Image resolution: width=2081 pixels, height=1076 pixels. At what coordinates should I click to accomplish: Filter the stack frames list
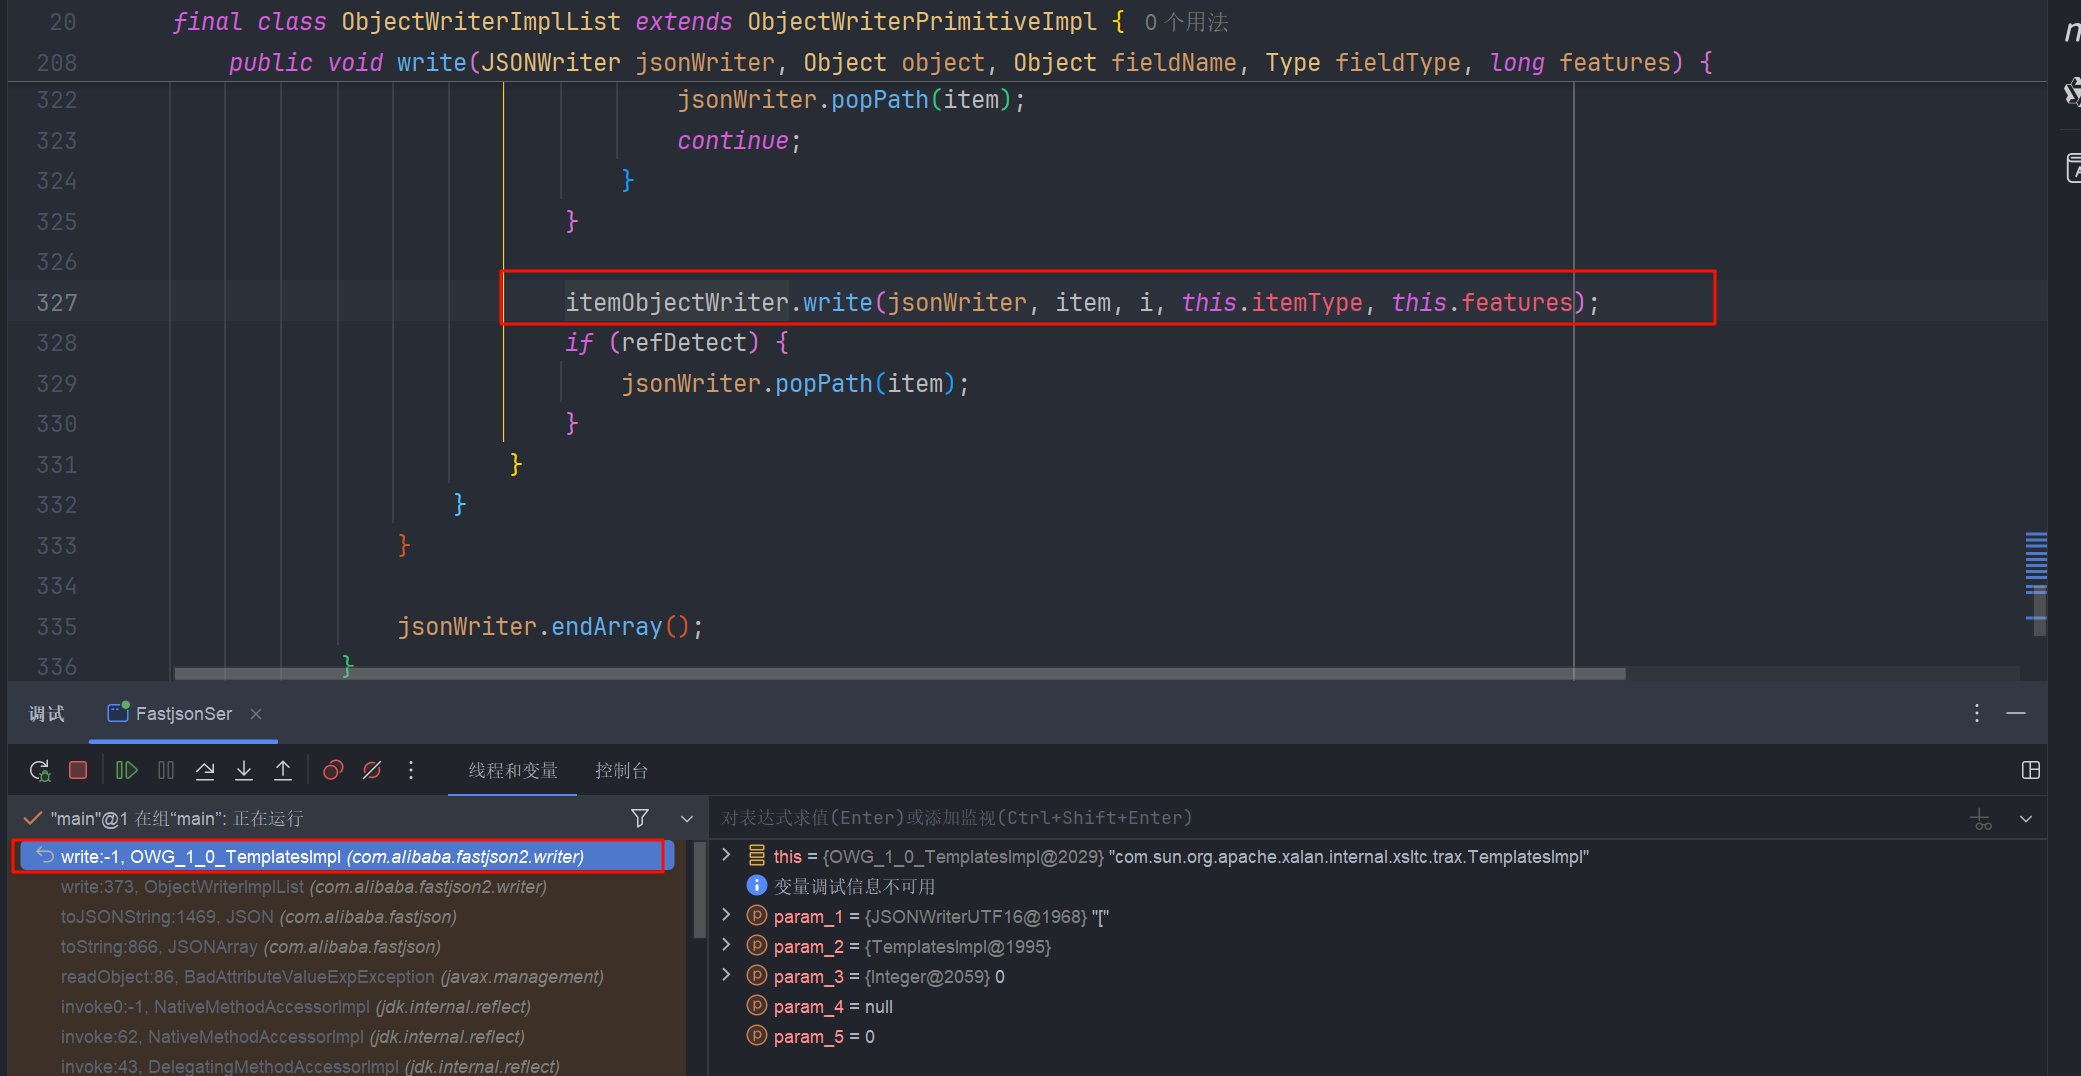point(640,818)
